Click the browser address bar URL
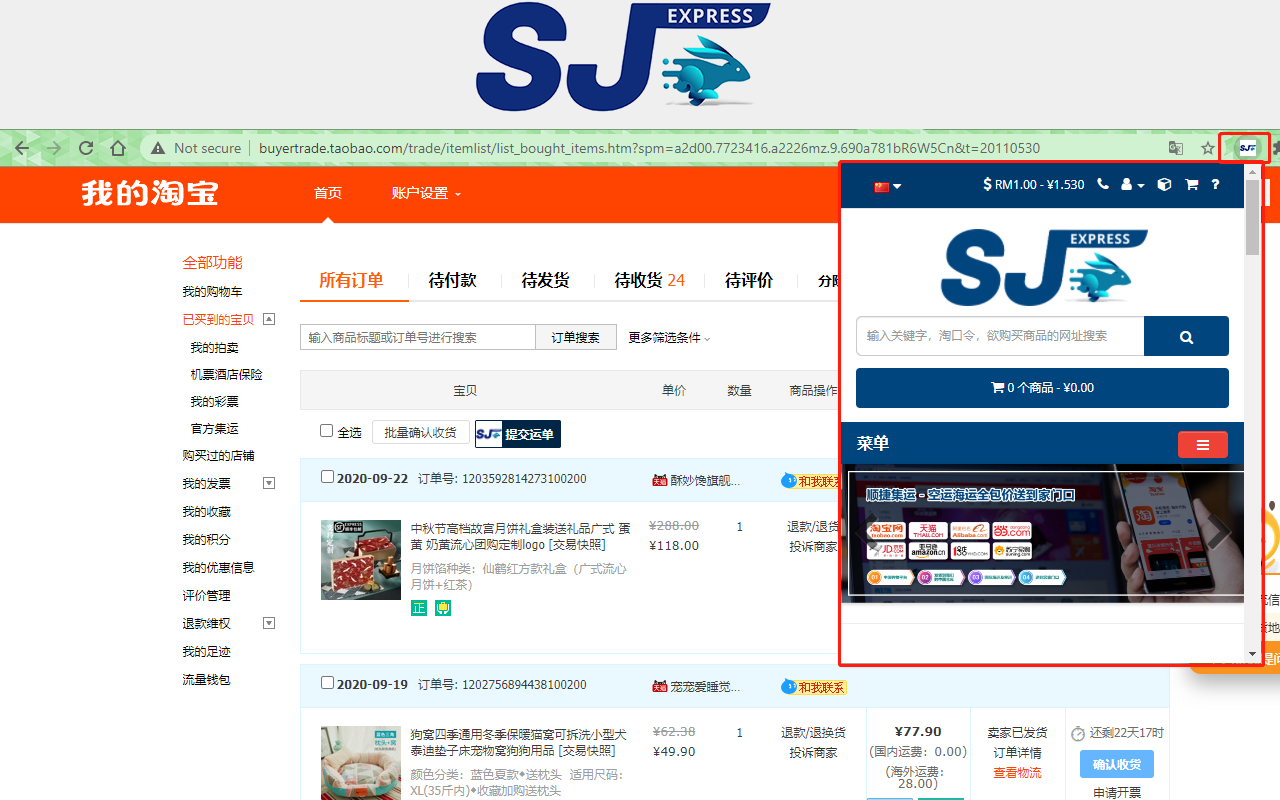 coord(649,148)
